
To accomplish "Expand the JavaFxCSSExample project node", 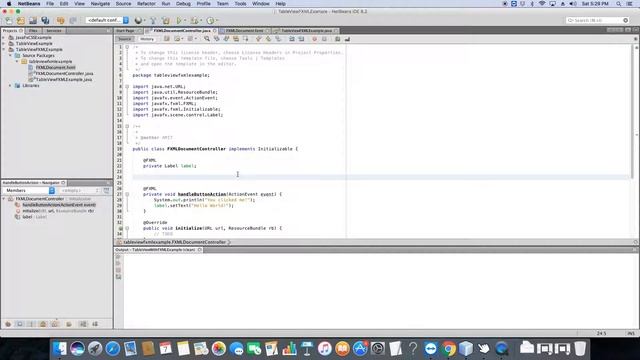I will point(4,38).
